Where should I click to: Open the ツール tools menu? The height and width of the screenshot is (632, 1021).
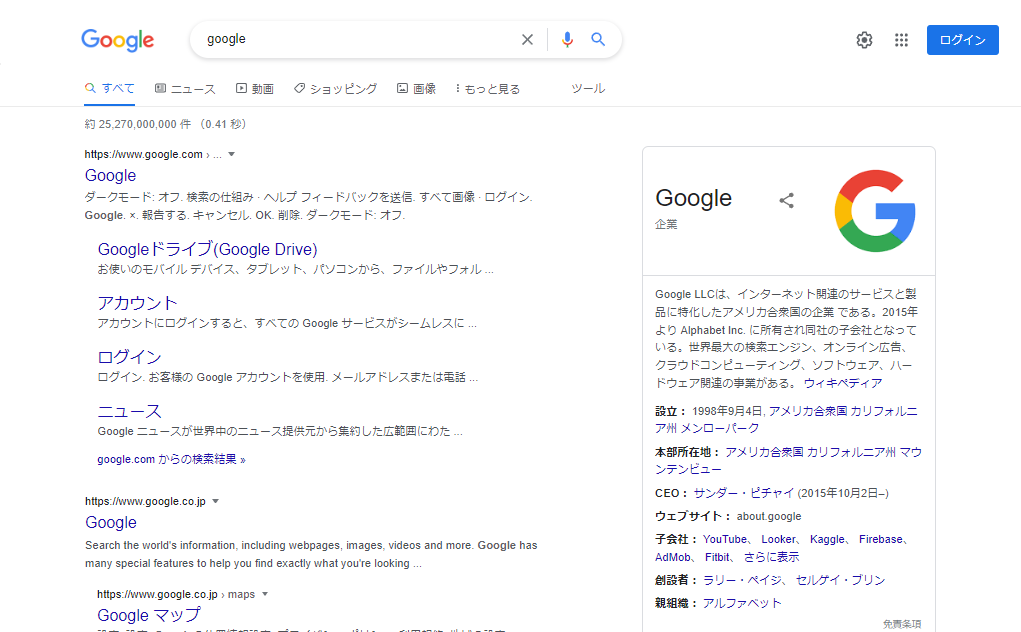(587, 89)
